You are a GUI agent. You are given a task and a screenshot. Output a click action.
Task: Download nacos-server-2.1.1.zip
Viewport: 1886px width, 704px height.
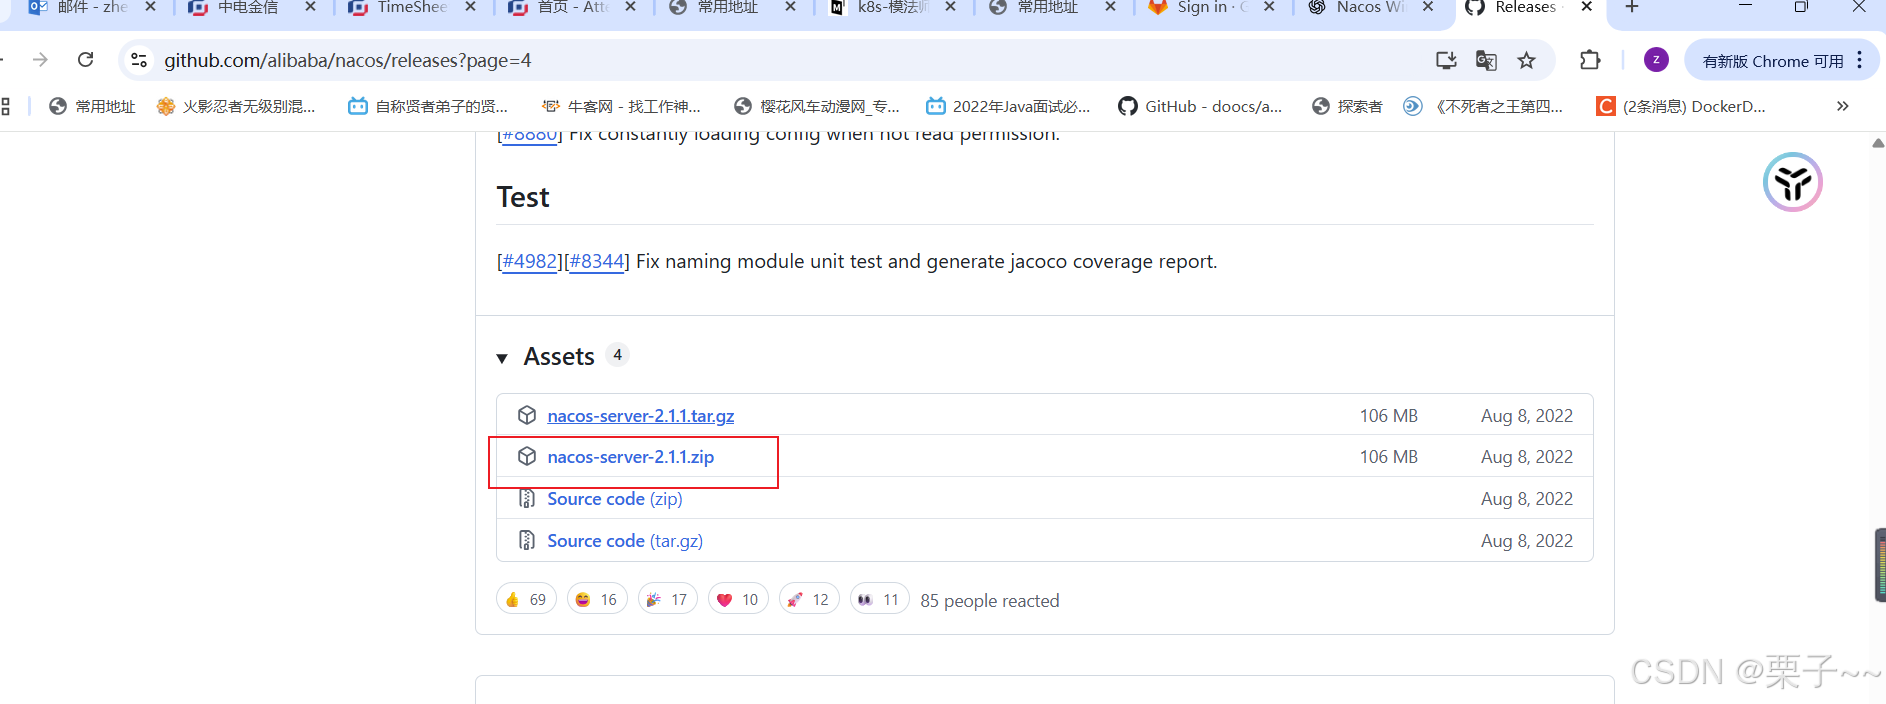click(x=630, y=457)
